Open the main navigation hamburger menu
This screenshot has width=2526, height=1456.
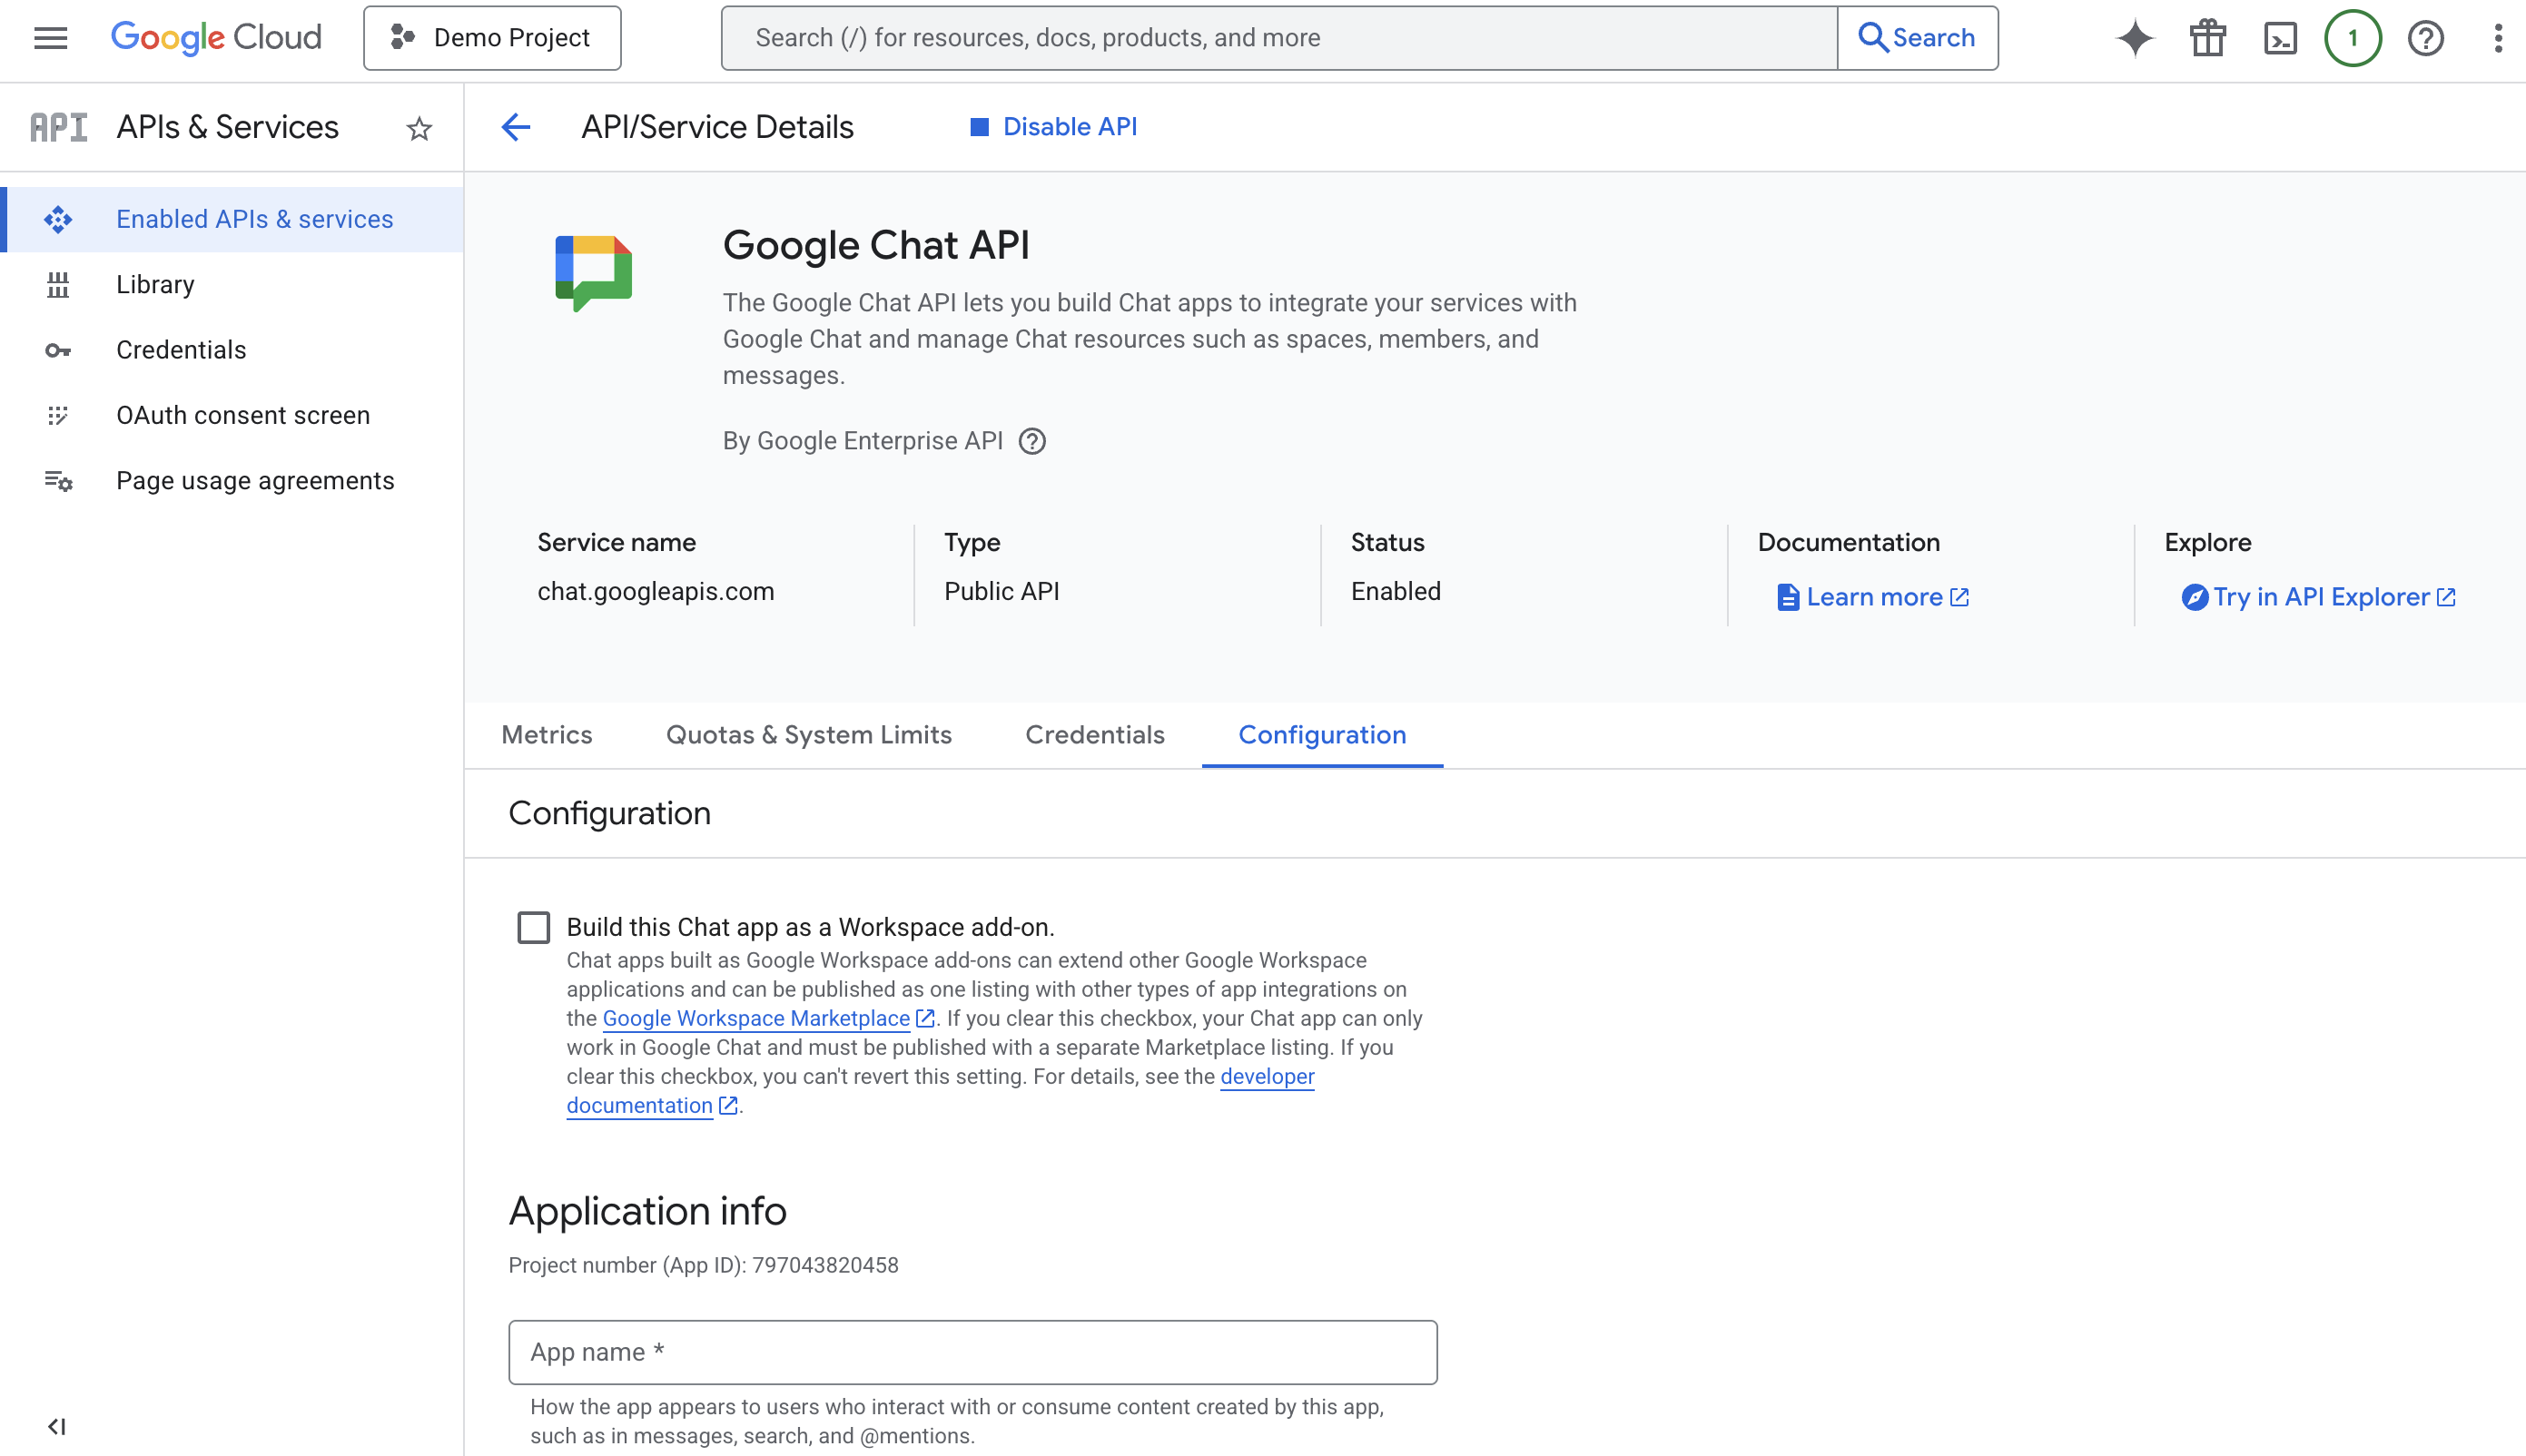click(x=50, y=38)
